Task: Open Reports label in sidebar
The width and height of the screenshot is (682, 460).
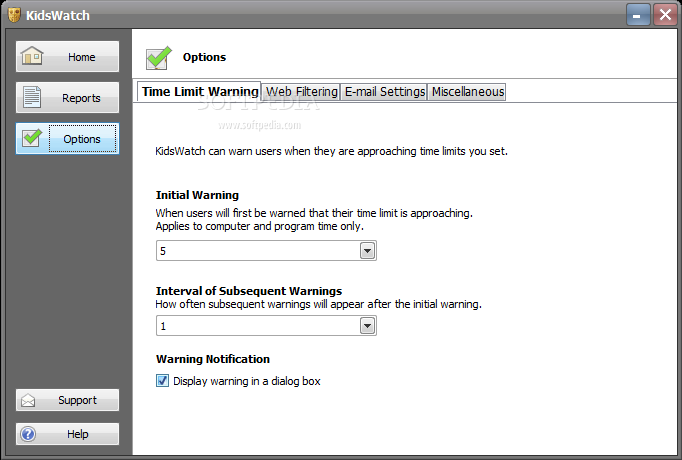Action: 81,98
